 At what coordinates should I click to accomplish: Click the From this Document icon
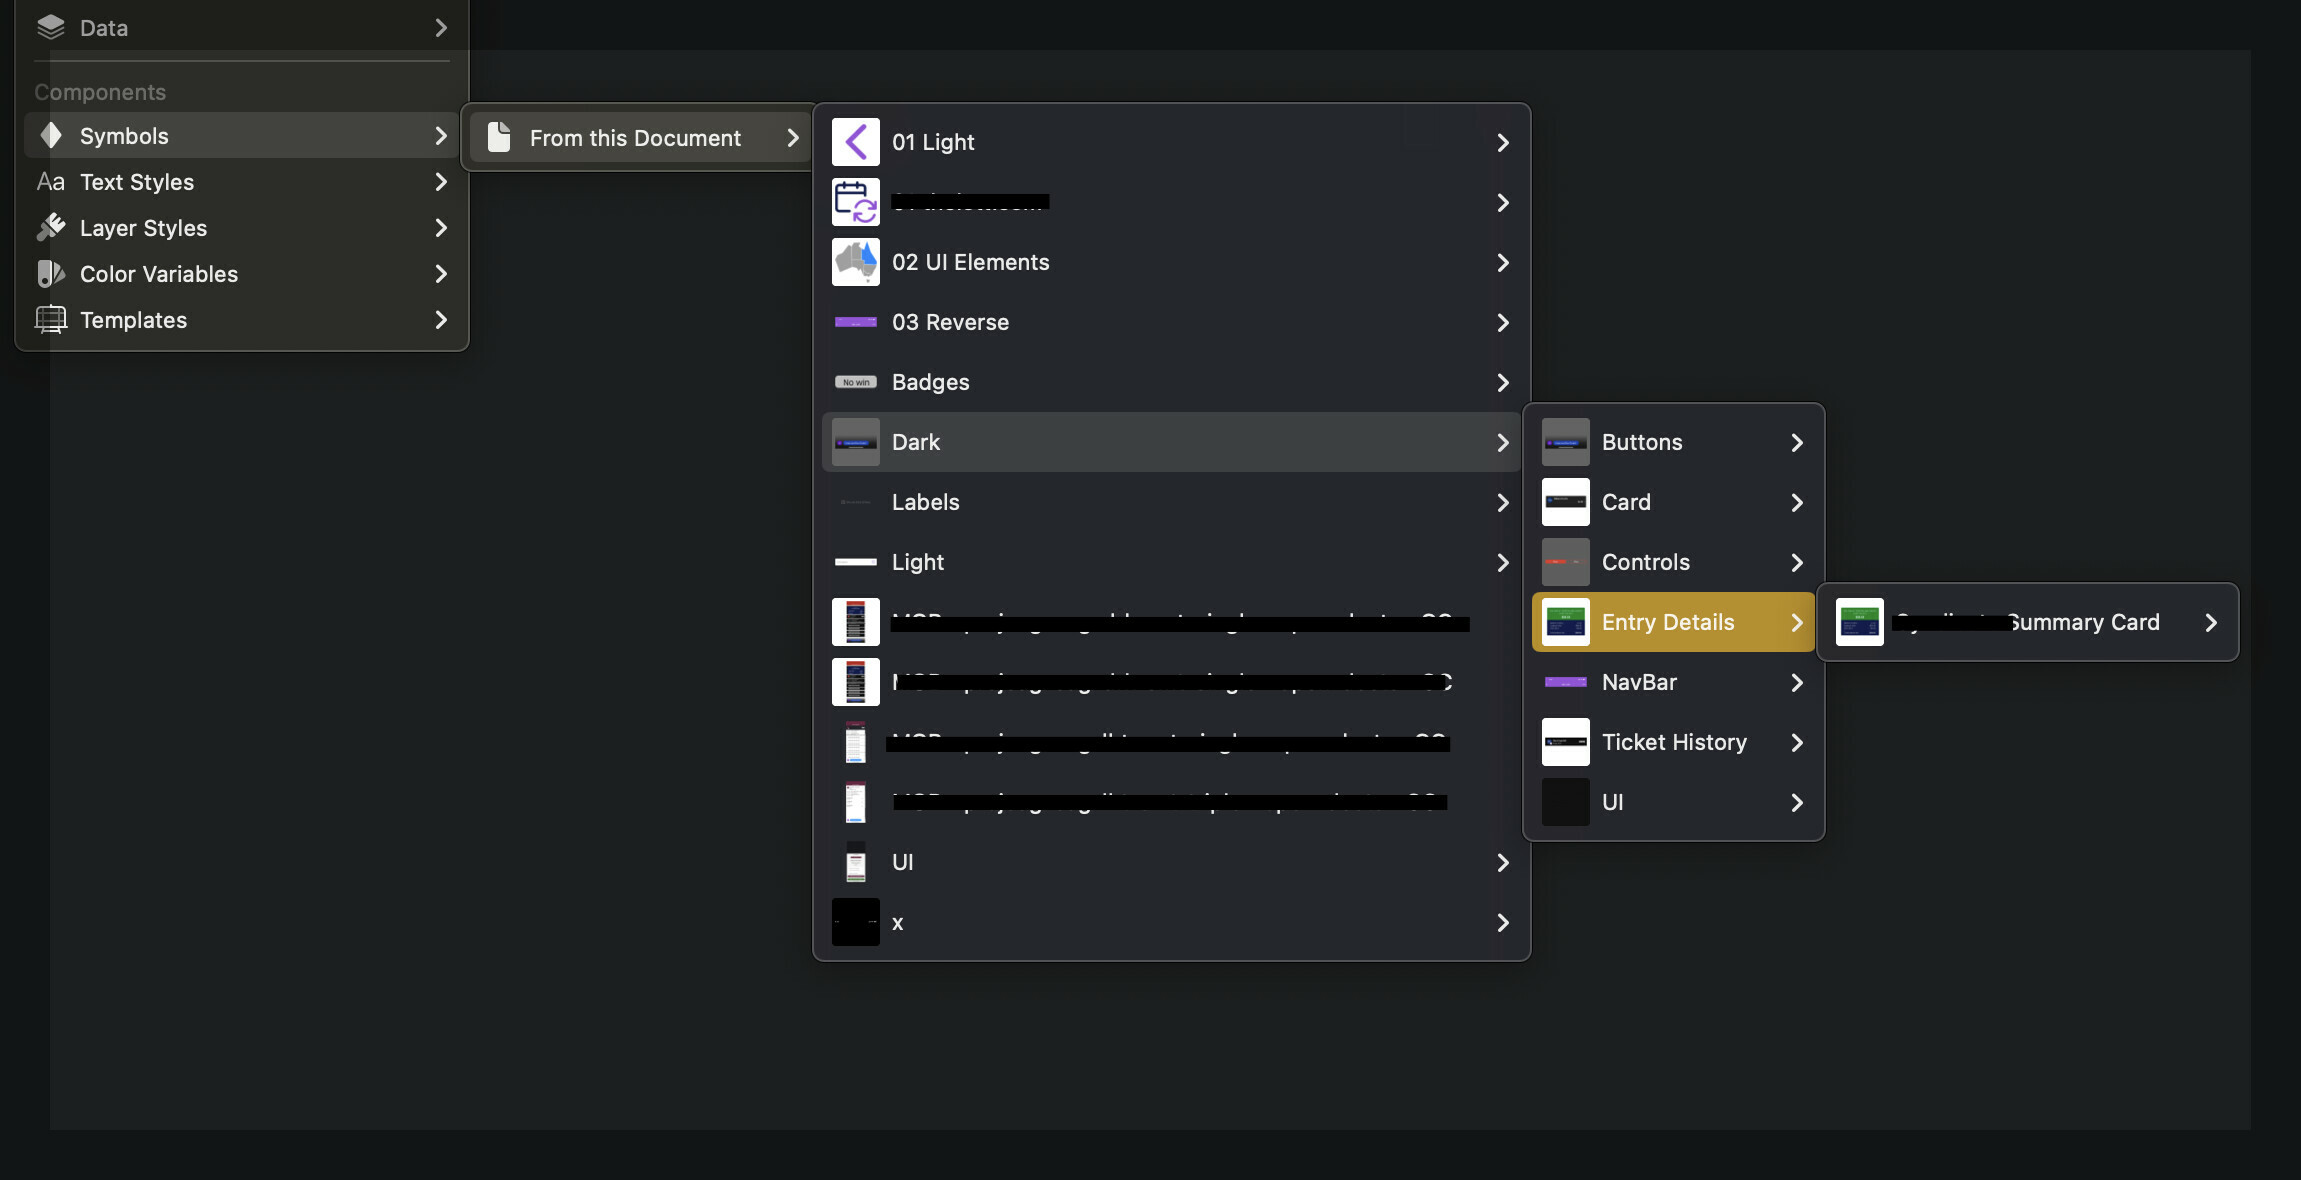coord(503,137)
